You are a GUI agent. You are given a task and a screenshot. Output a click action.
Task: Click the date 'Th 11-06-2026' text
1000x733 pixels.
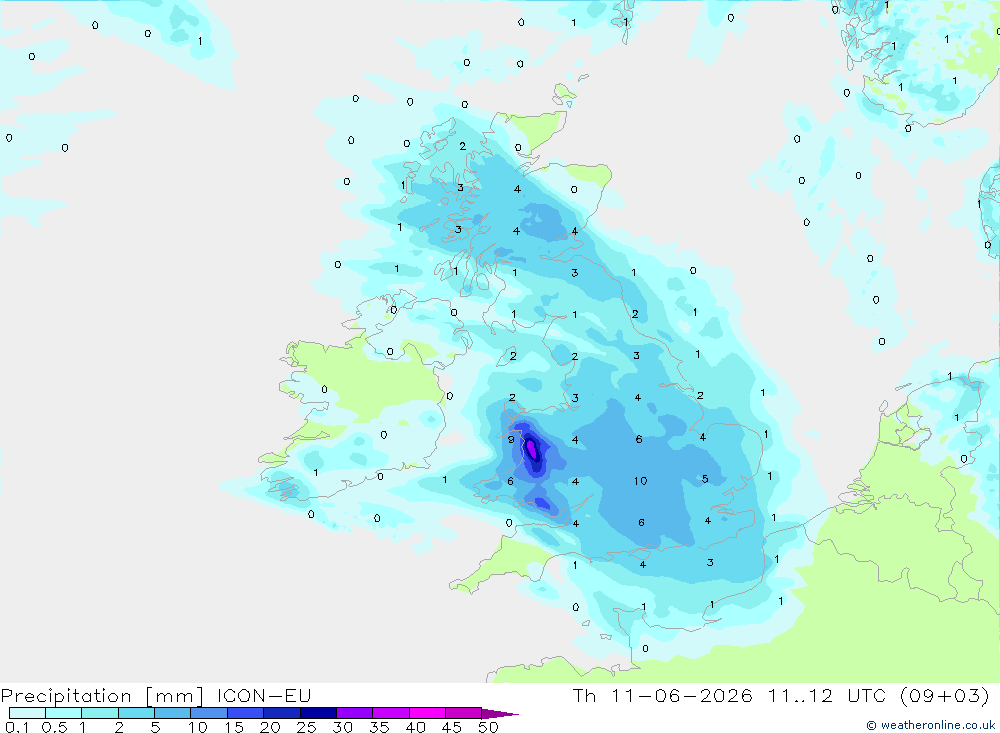pyautogui.click(x=662, y=695)
